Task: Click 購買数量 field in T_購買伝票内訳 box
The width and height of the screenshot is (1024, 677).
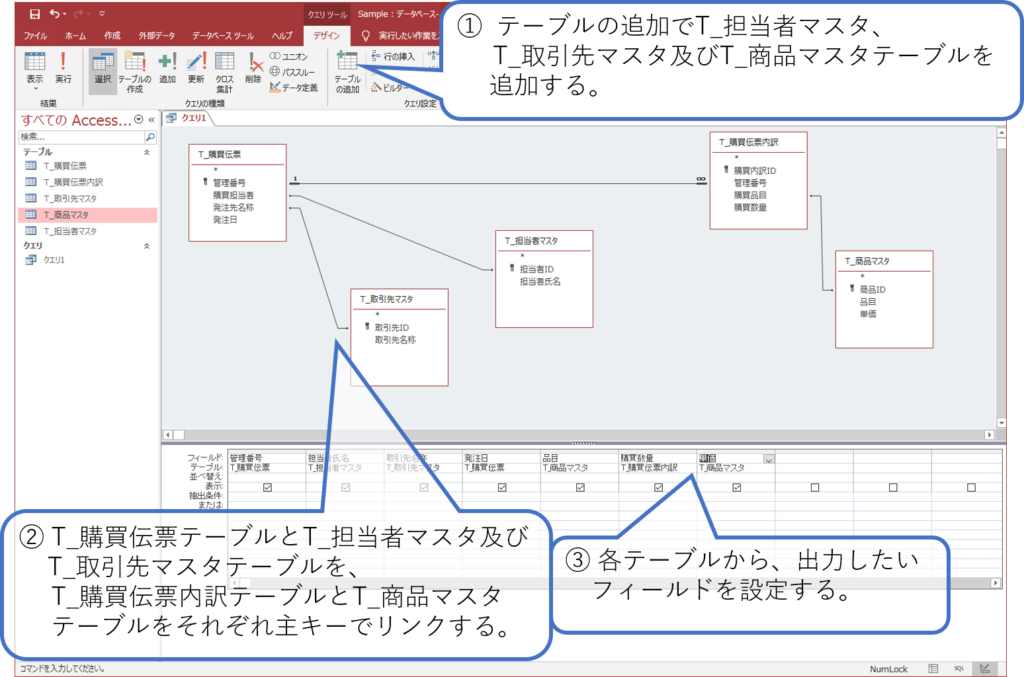Action: pos(750,208)
